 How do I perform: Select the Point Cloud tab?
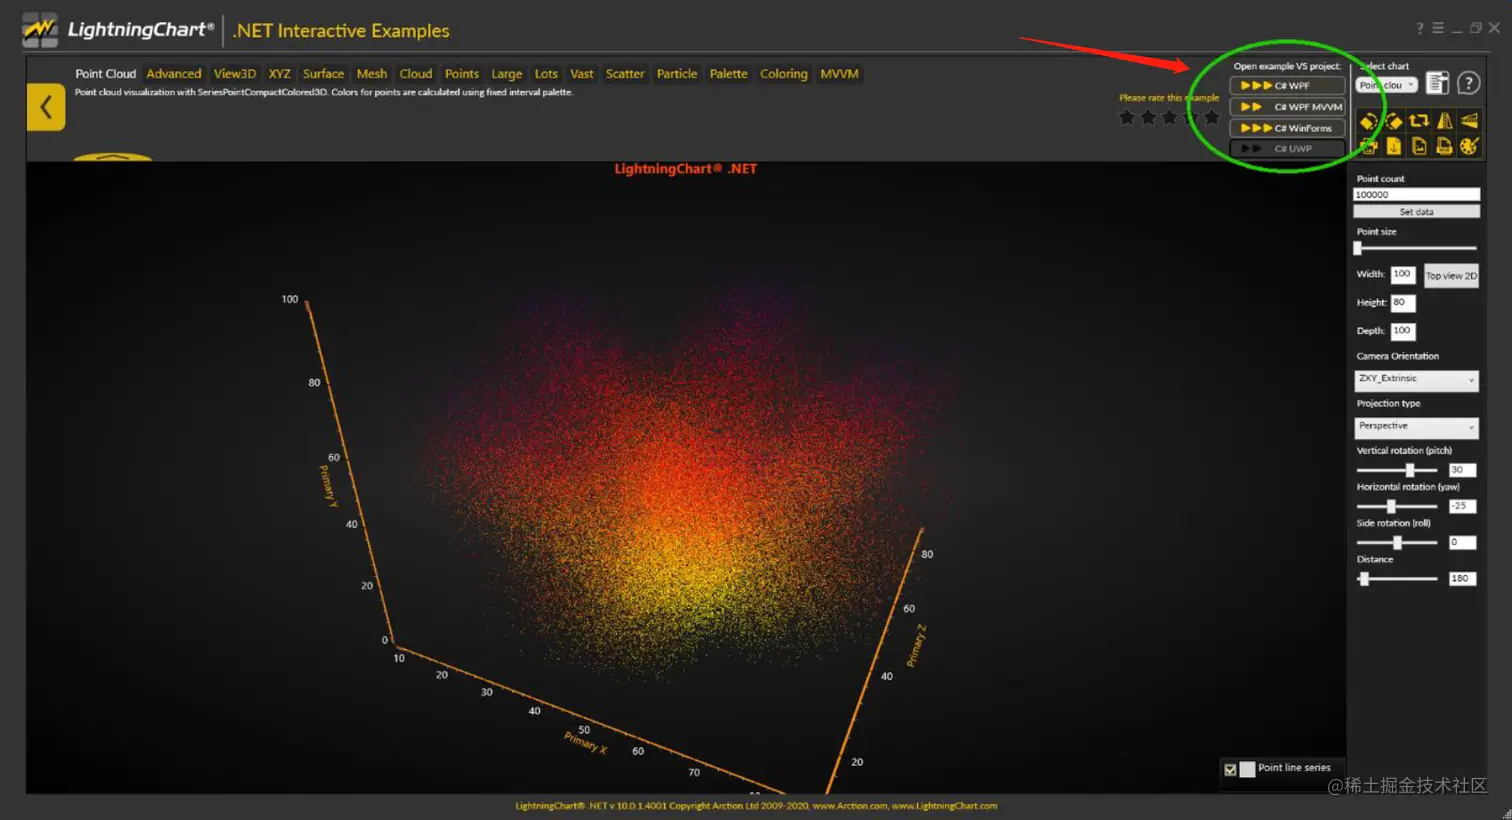tap(105, 74)
